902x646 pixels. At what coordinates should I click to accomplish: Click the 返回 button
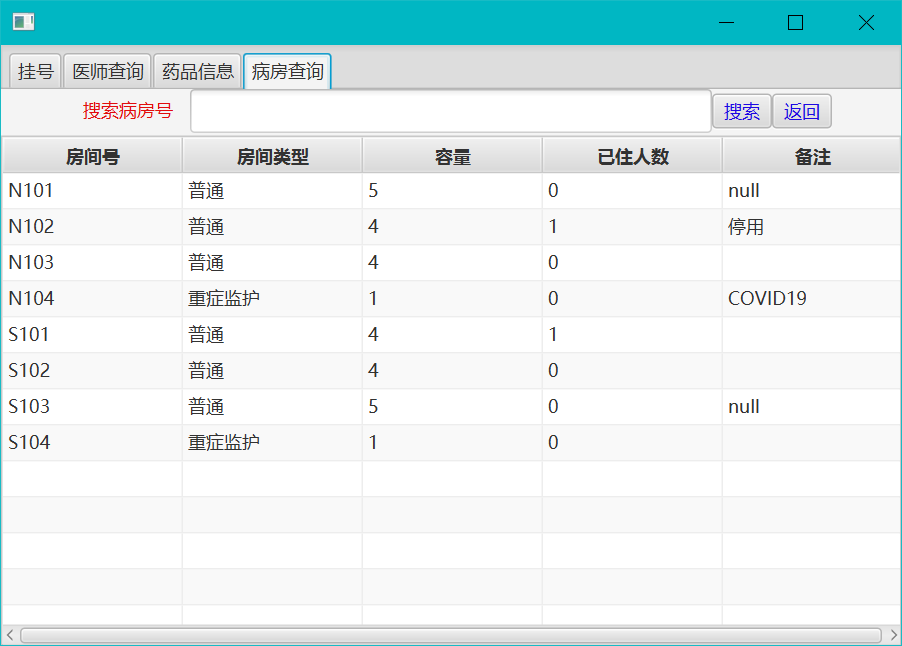[x=801, y=111]
